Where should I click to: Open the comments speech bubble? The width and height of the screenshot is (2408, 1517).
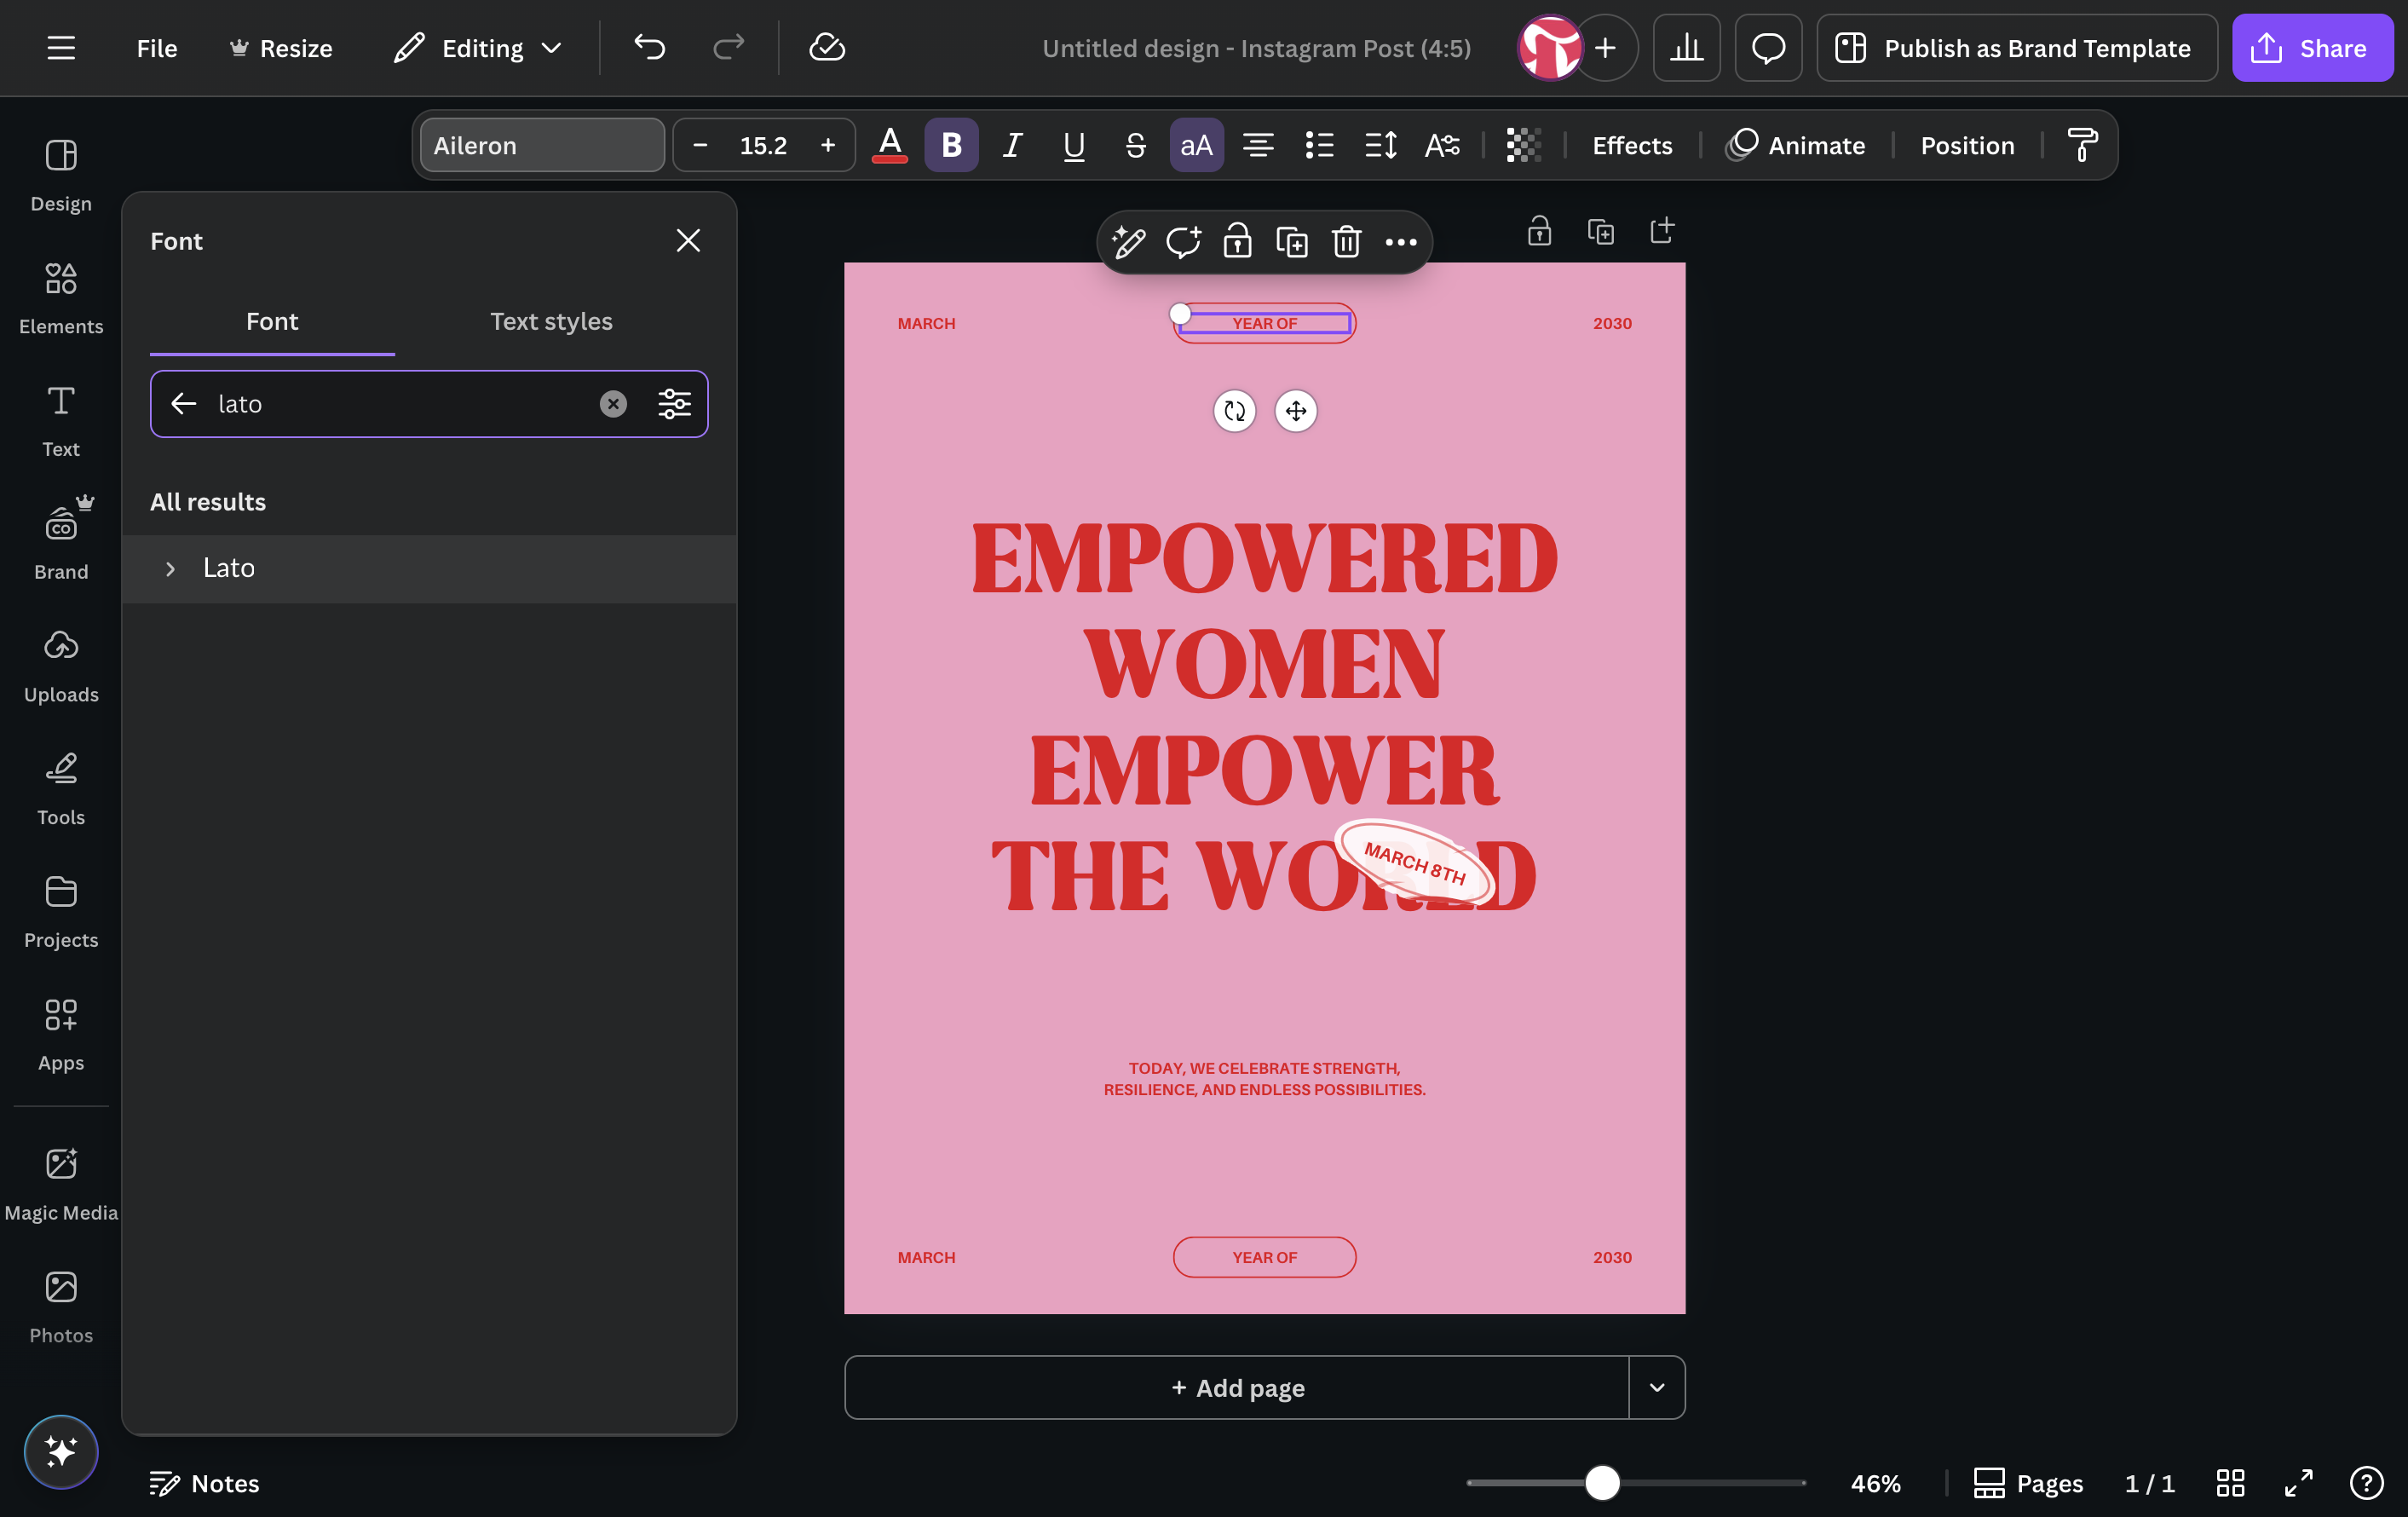(x=1768, y=47)
